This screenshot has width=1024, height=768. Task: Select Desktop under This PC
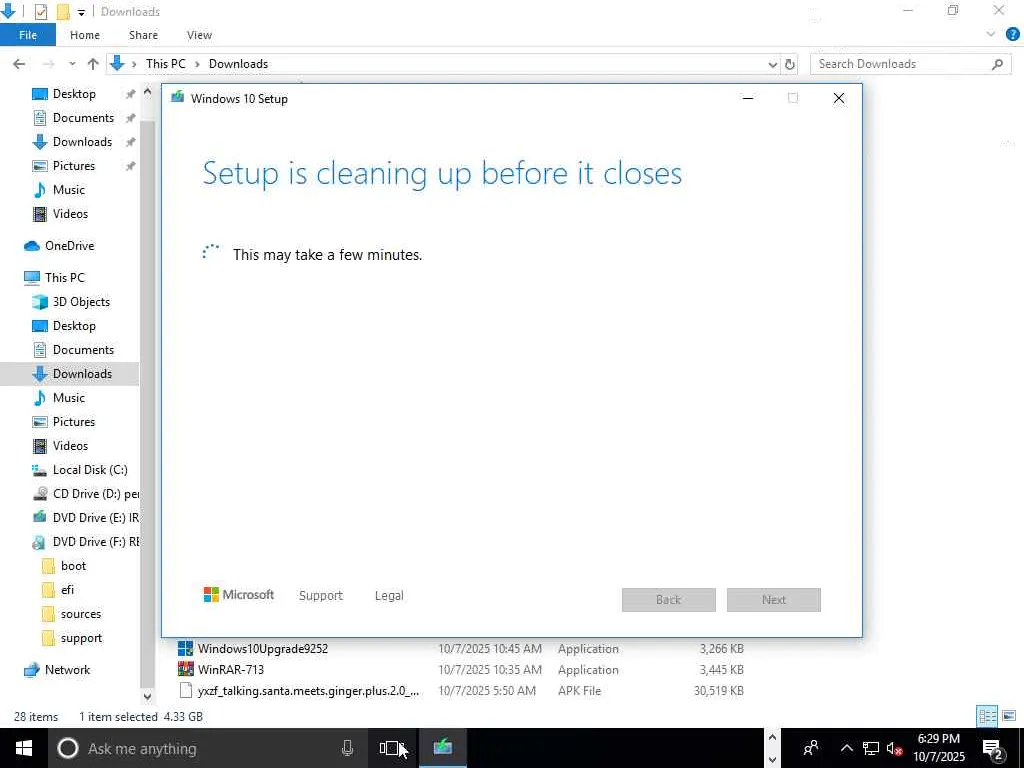74,326
